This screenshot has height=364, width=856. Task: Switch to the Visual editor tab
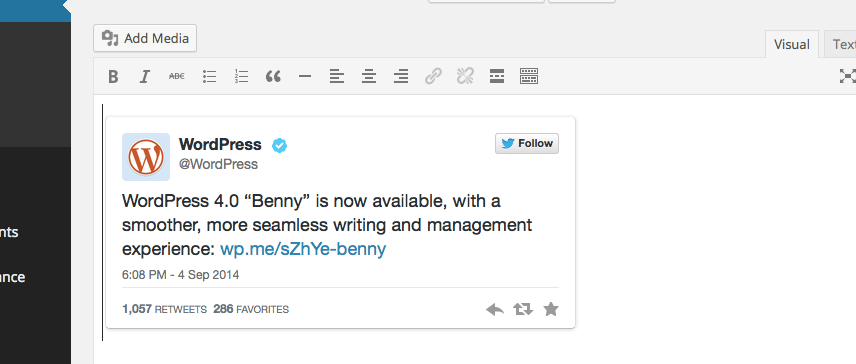tap(792, 44)
